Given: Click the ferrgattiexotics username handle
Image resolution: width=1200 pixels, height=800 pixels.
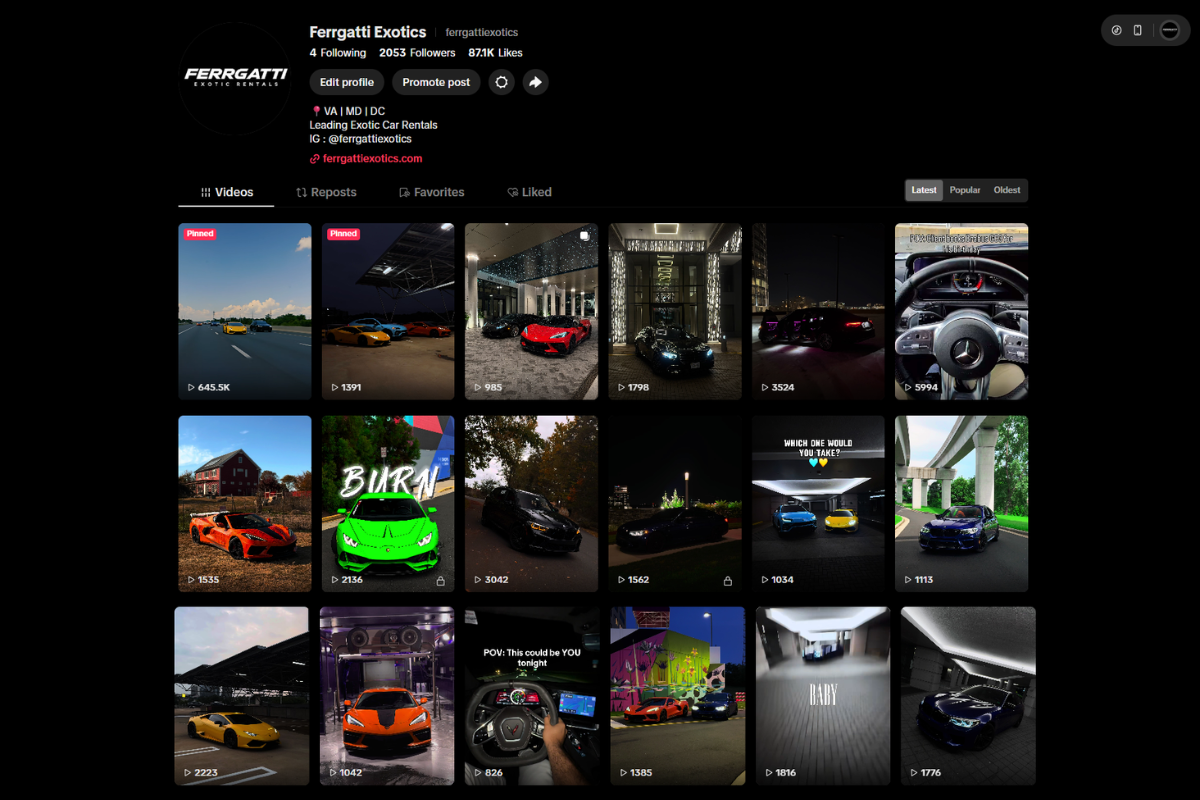Looking at the screenshot, I should (x=482, y=33).
